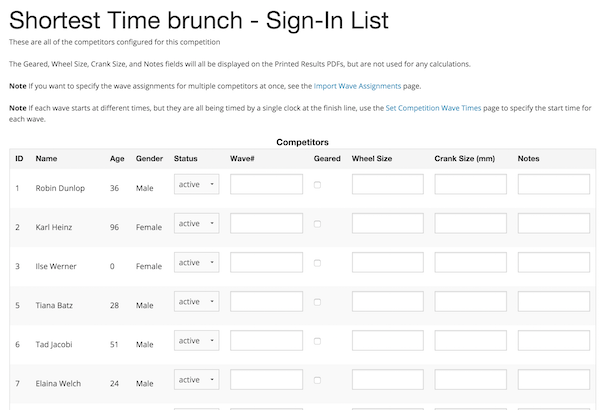Image resolution: width=600 pixels, height=410 pixels.
Task: Open the Status dropdown for Robin Dunlop
Action: pyautogui.click(x=197, y=185)
